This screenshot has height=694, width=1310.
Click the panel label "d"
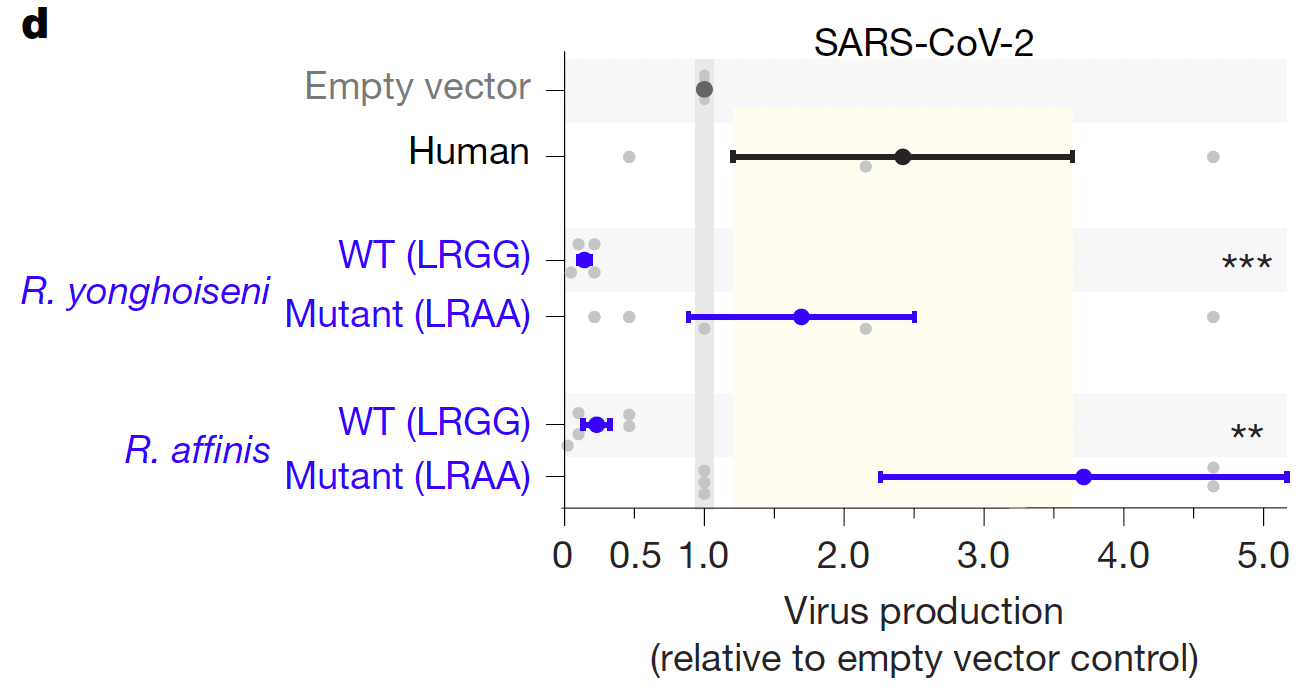34,24
